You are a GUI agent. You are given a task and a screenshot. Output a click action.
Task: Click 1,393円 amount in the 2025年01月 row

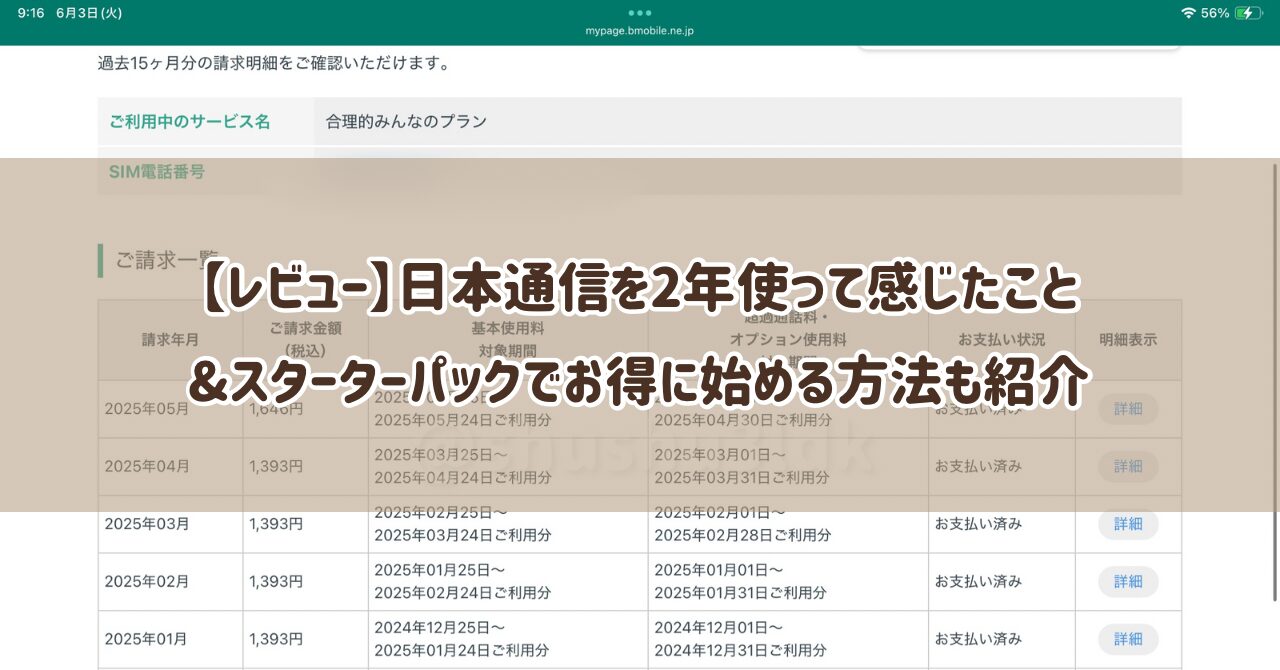click(276, 639)
